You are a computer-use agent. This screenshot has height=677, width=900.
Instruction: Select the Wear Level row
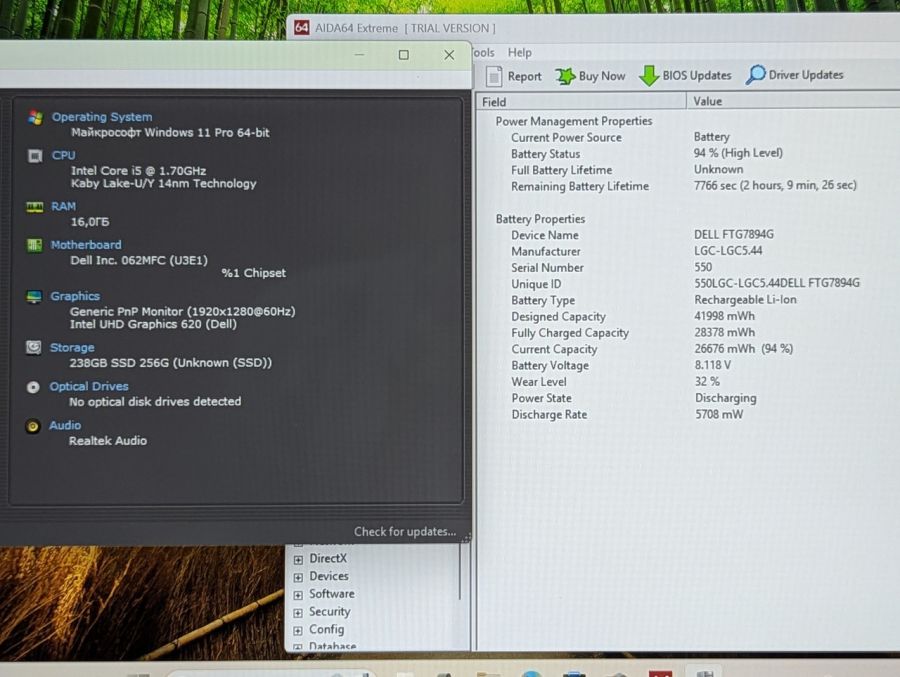pos(689,382)
